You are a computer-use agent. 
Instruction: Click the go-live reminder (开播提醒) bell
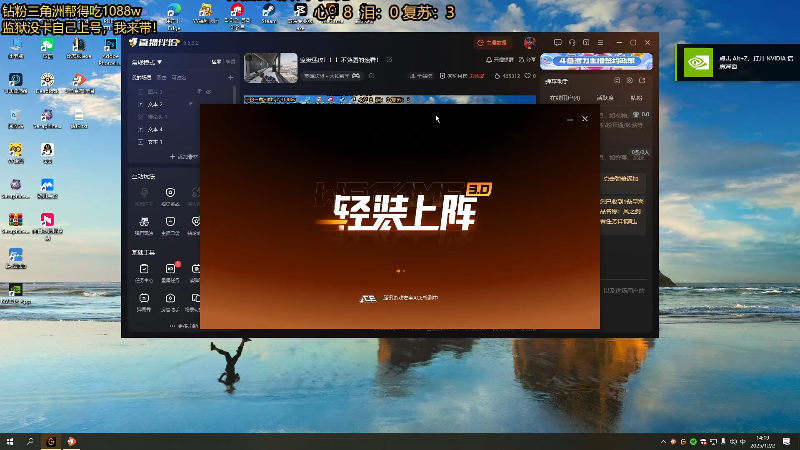[x=499, y=60]
